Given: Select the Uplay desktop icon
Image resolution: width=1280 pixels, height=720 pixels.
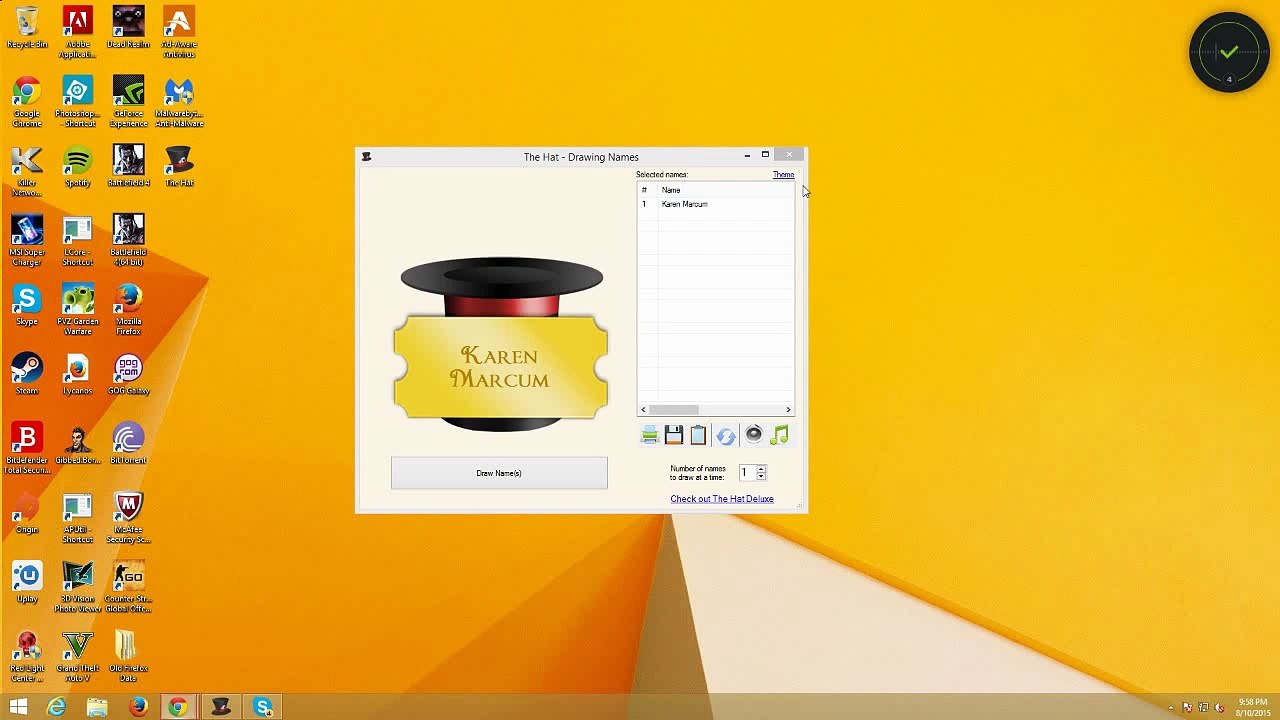Looking at the screenshot, I should click(x=27, y=582).
